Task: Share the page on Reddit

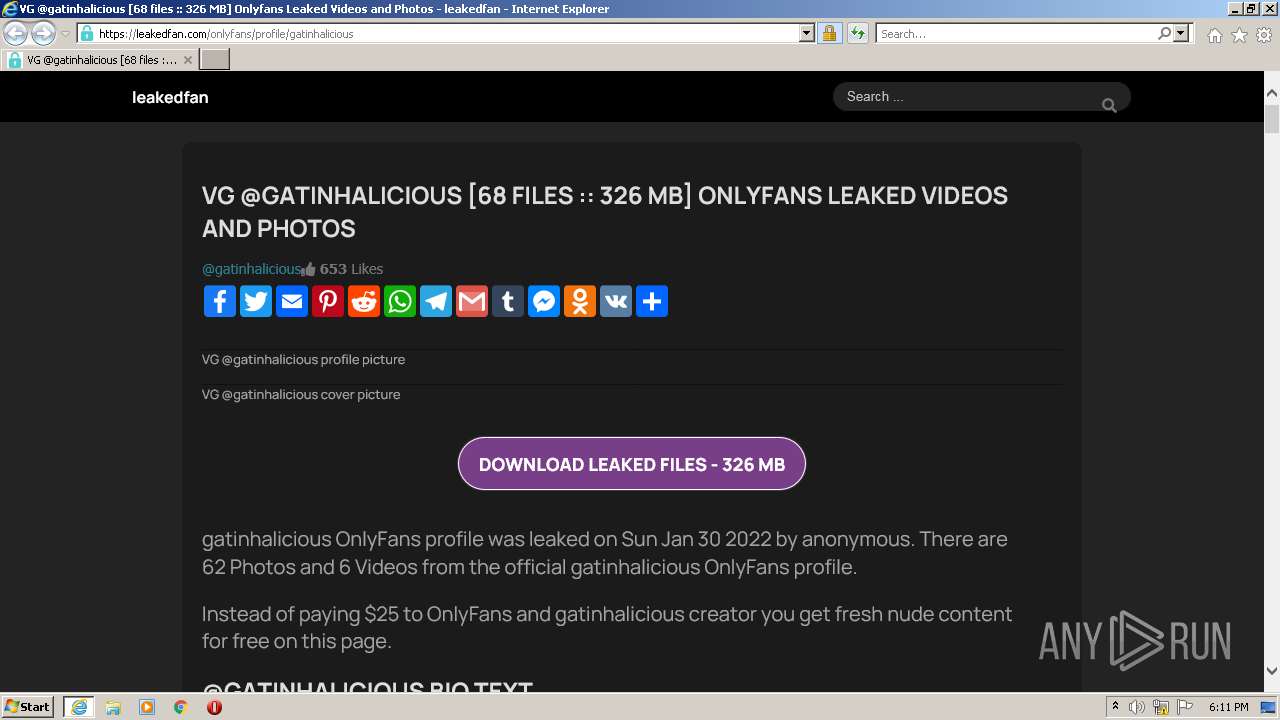Action: coord(364,301)
